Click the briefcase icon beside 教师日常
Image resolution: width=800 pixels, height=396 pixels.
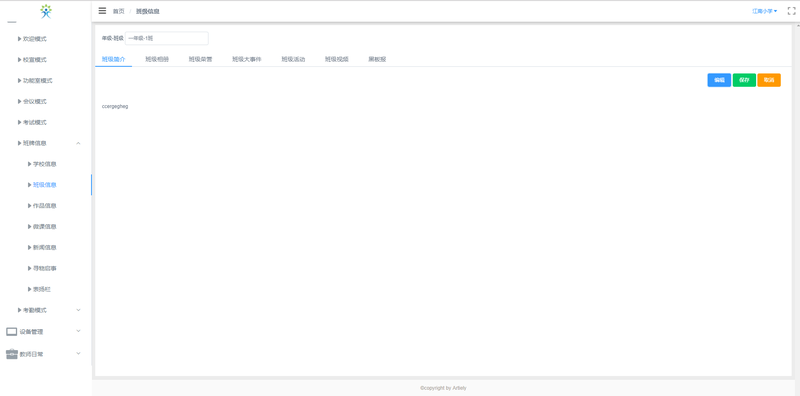pos(12,354)
